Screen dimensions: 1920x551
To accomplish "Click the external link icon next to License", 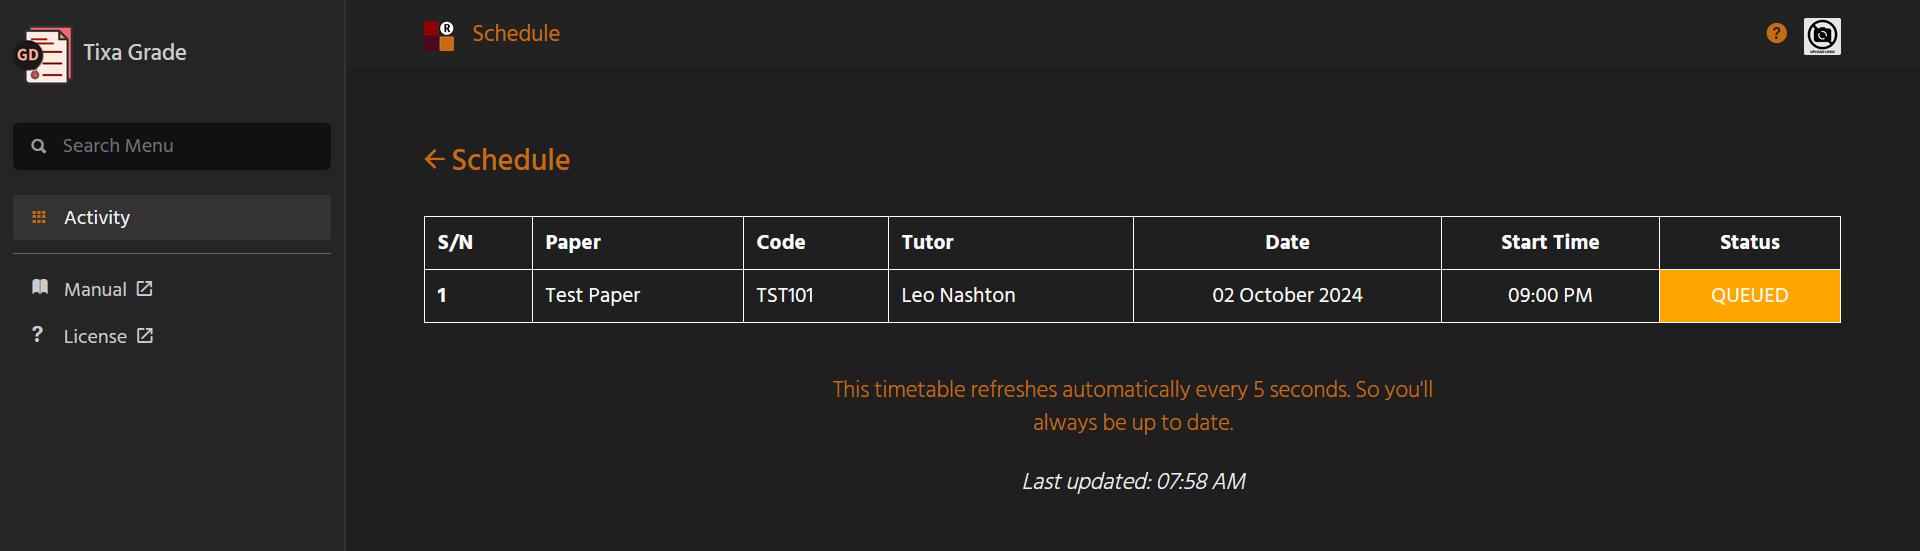I will [145, 335].
